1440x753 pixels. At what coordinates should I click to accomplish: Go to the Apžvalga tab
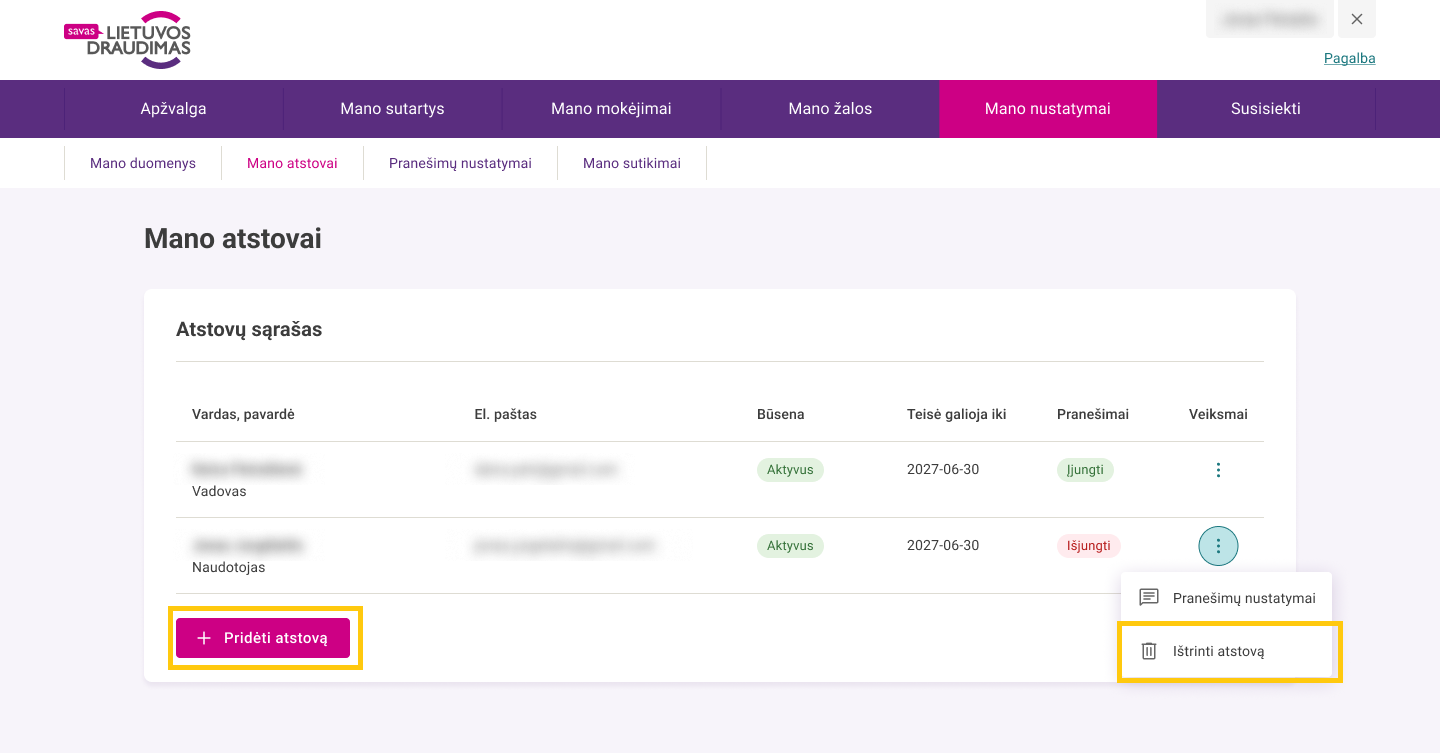click(x=174, y=109)
